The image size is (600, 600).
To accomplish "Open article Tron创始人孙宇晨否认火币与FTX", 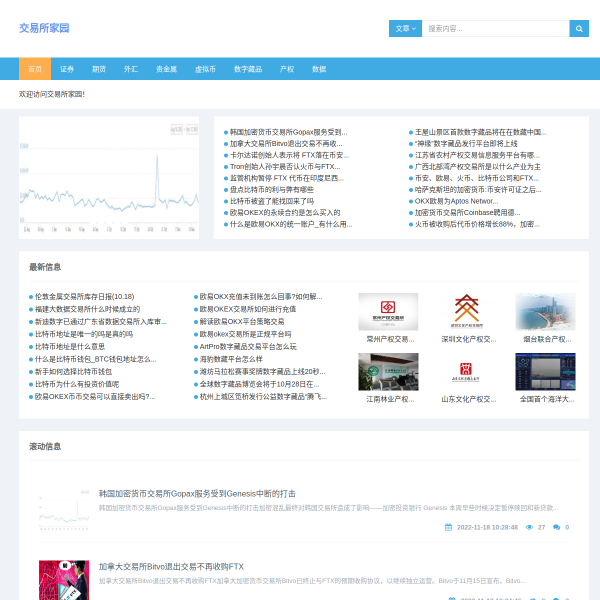I will tap(285, 167).
